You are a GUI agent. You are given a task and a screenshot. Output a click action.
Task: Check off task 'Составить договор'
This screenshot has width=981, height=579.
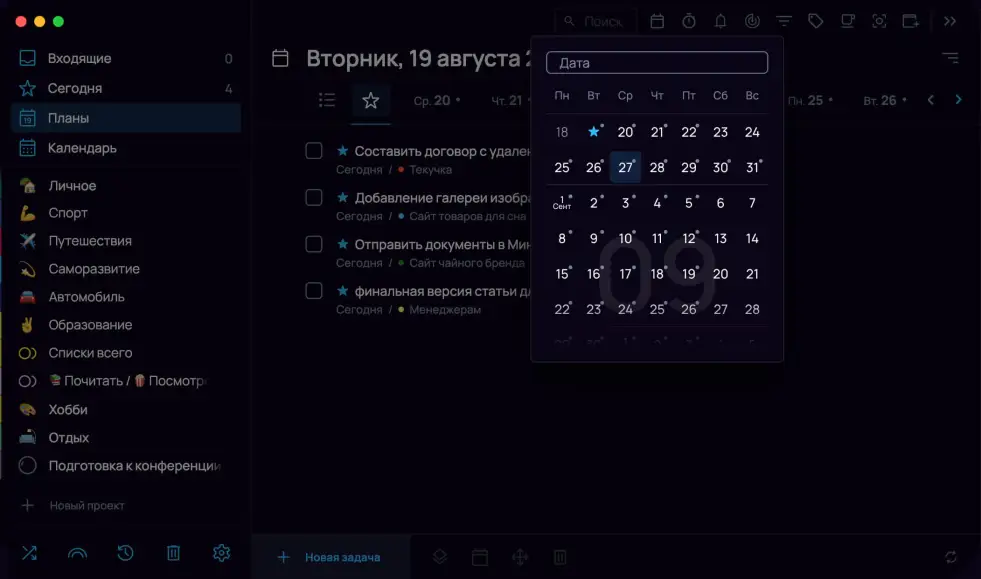tap(314, 151)
